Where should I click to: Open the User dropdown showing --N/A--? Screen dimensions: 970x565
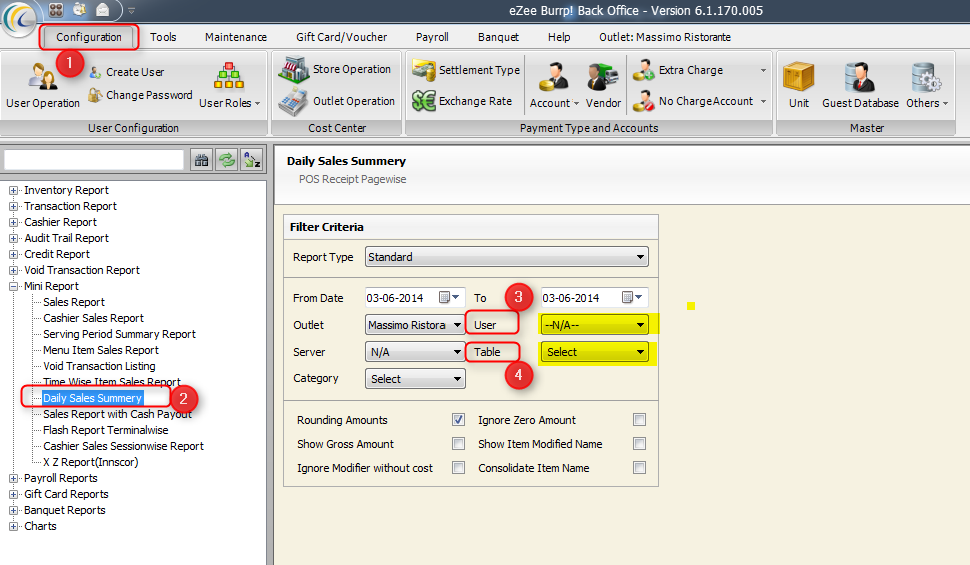(x=594, y=325)
